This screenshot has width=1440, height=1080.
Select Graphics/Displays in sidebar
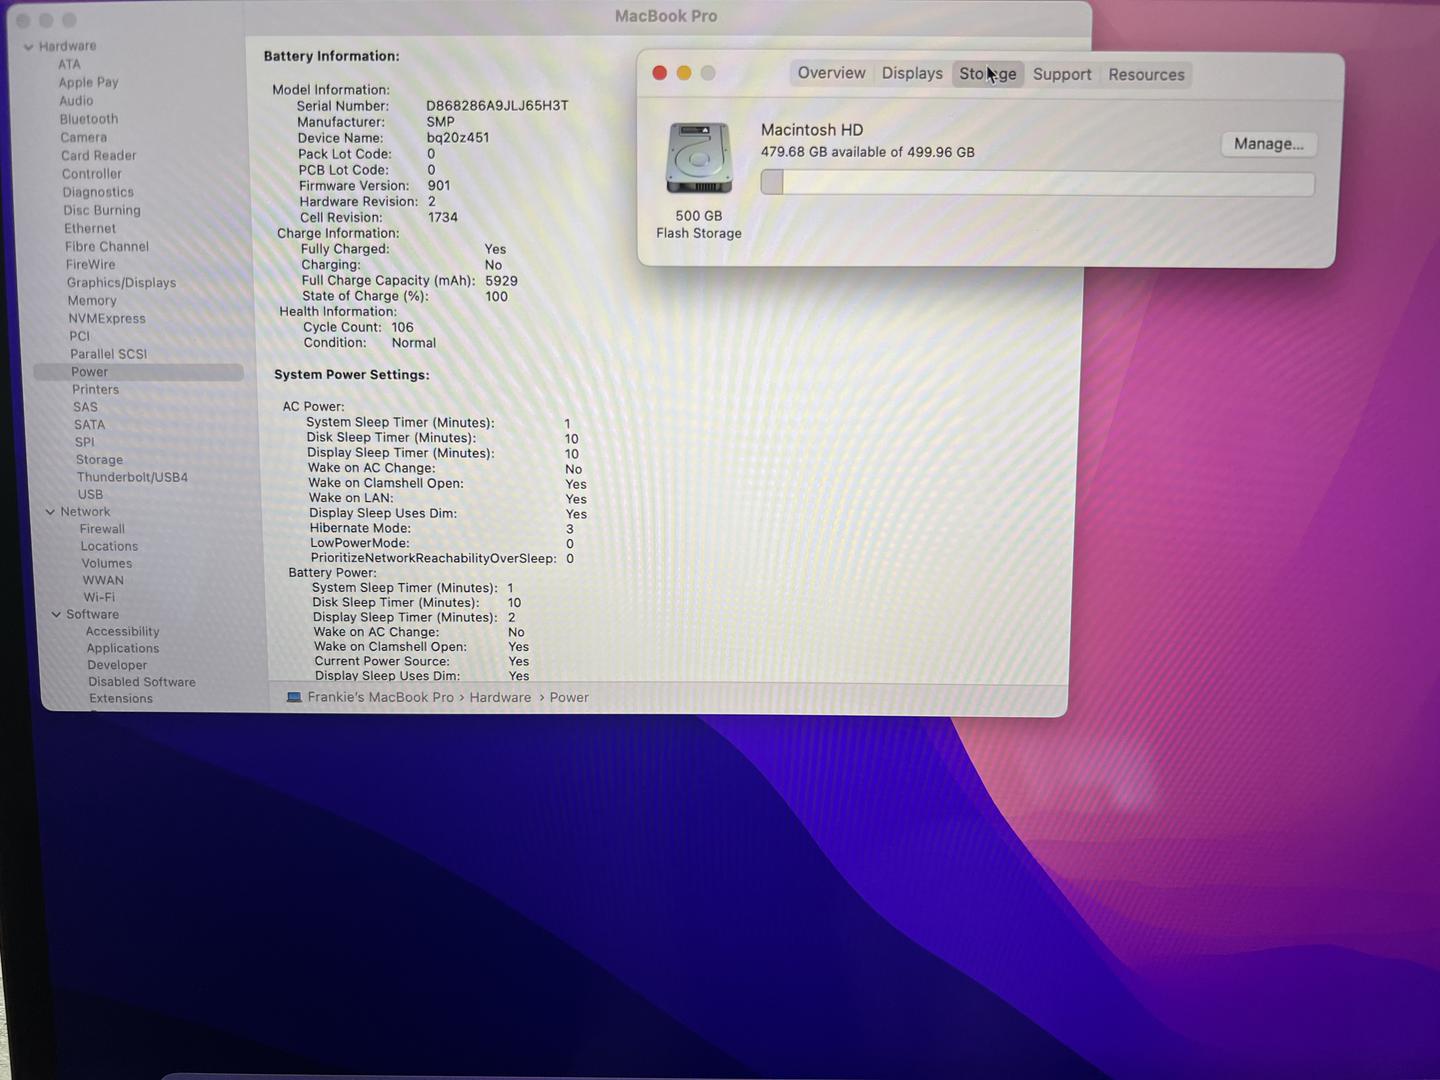point(121,283)
